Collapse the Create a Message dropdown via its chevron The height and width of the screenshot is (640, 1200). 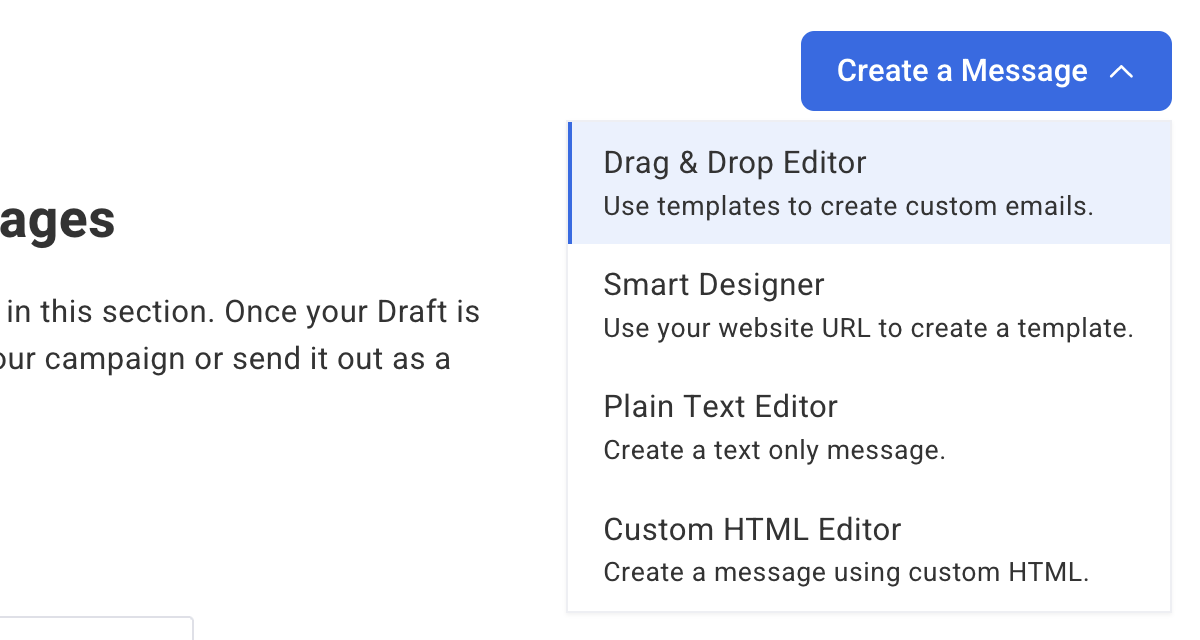(x=1122, y=70)
